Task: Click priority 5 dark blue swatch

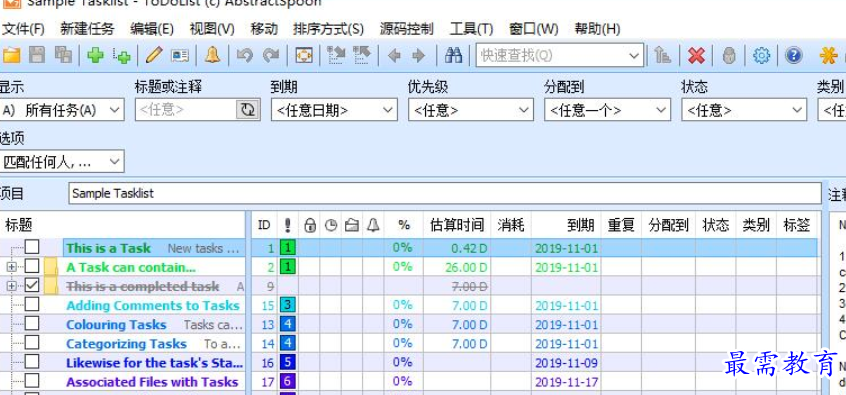Action: [x=288, y=362]
